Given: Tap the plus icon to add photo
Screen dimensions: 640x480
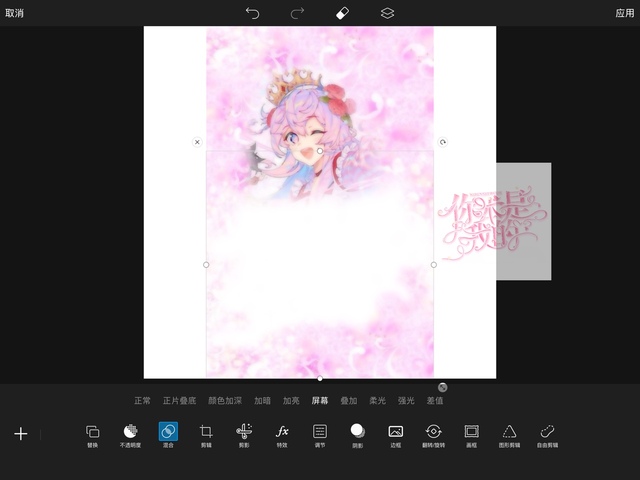Looking at the screenshot, I should tap(20, 434).
